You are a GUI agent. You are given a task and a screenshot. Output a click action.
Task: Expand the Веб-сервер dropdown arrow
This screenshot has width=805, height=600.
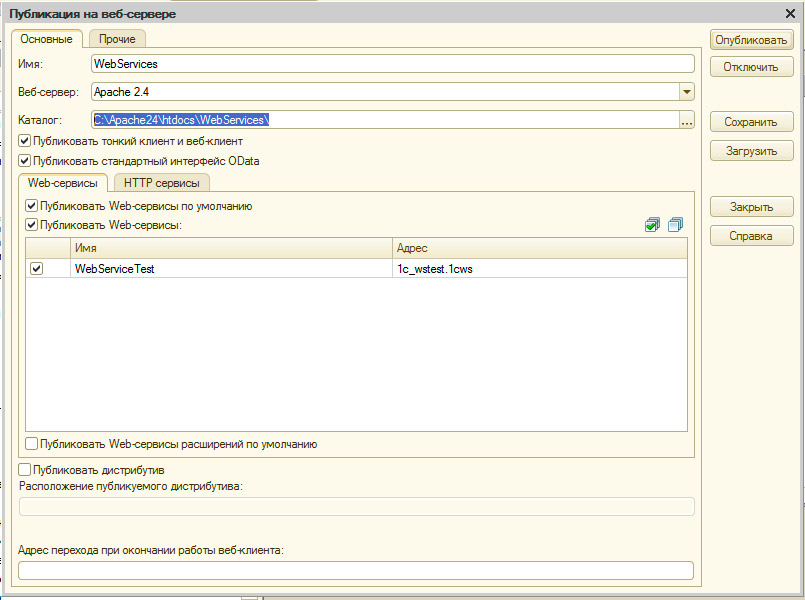click(687, 92)
